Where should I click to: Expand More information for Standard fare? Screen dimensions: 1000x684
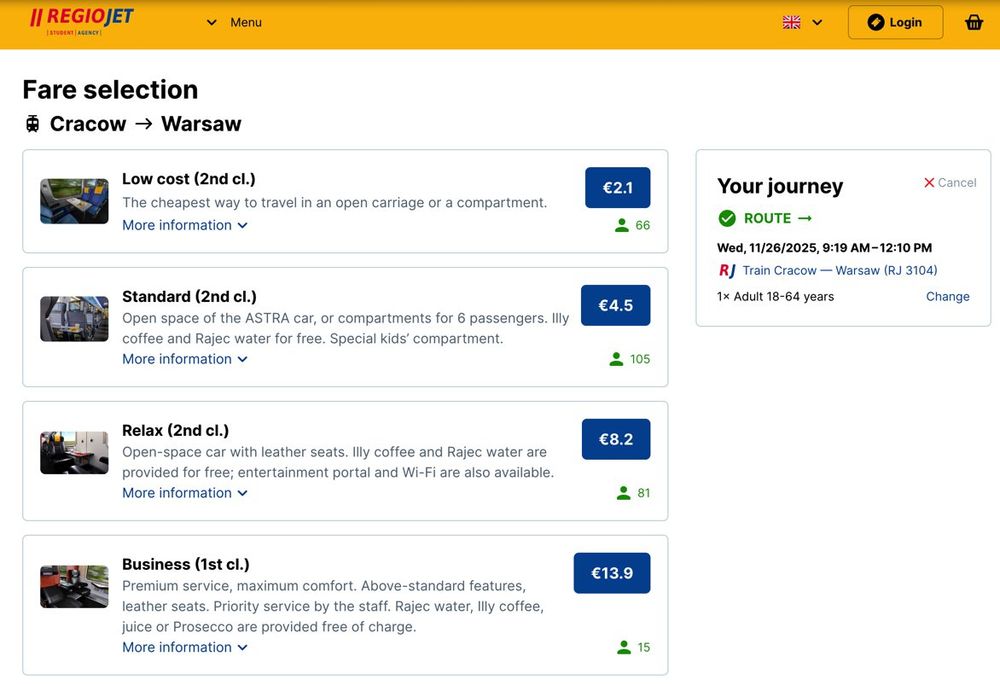pos(185,359)
